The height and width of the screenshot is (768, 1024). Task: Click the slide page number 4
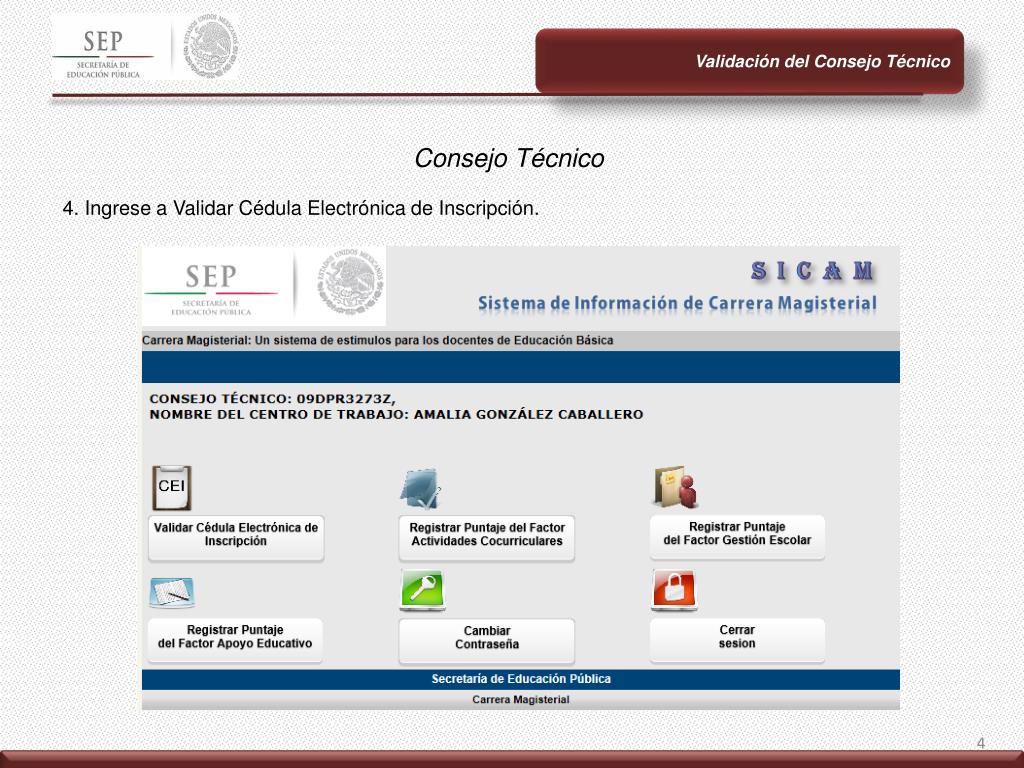[x=980, y=743]
